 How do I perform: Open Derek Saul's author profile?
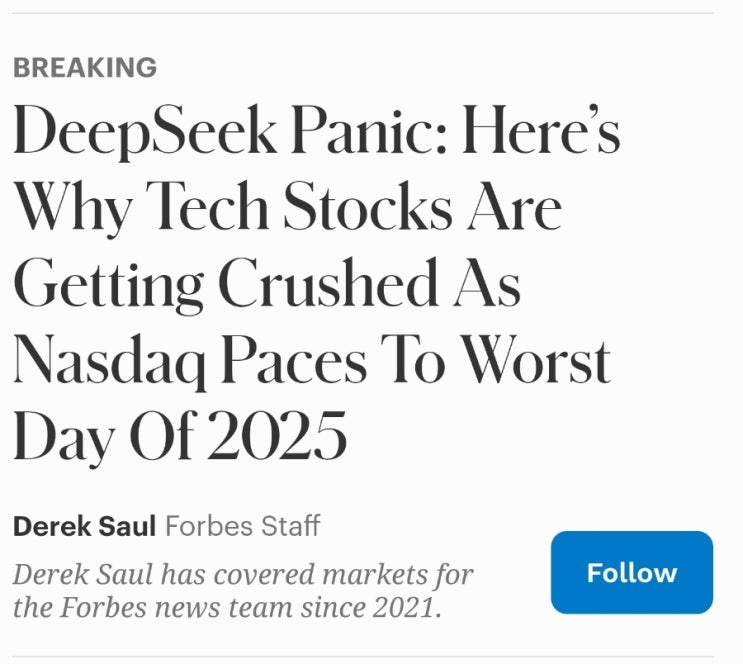click(84, 526)
